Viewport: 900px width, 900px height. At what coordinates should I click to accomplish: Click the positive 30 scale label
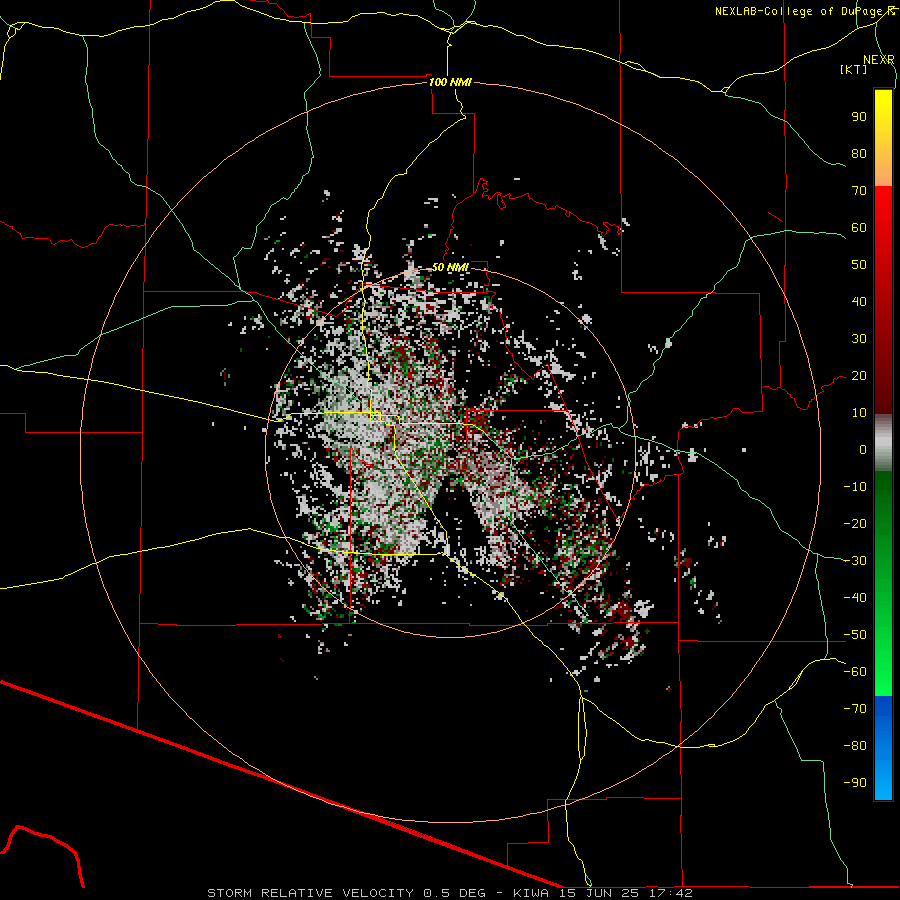[859, 339]
